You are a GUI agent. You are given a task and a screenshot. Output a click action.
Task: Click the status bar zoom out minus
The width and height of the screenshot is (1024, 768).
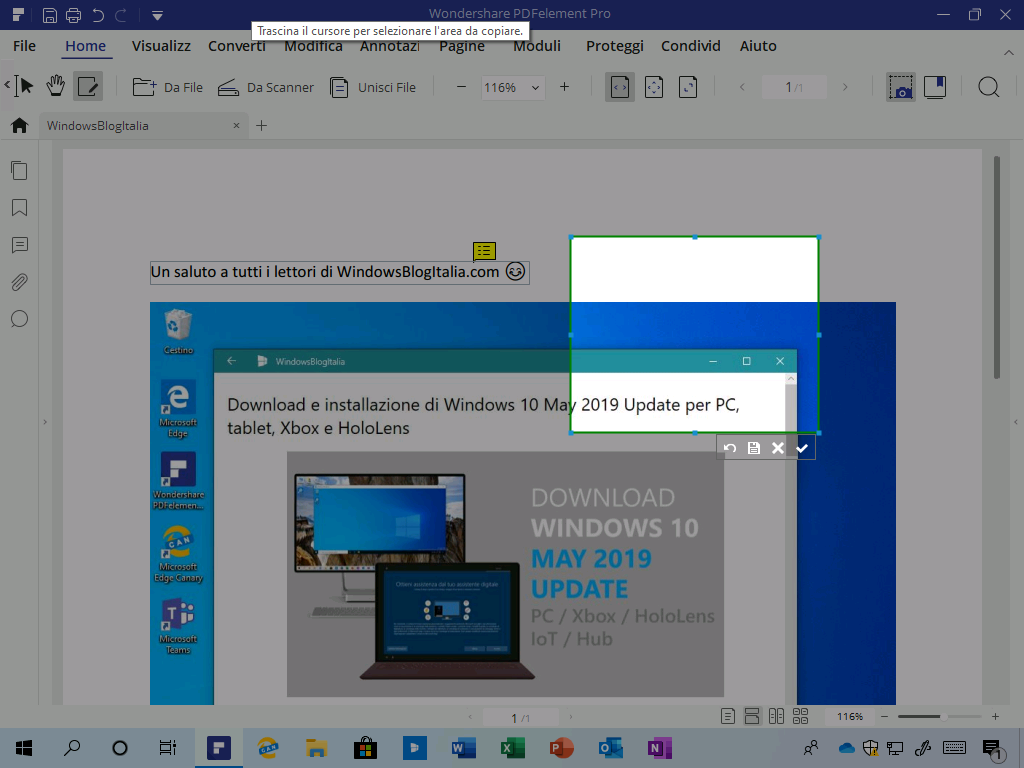tap(884, 716)
